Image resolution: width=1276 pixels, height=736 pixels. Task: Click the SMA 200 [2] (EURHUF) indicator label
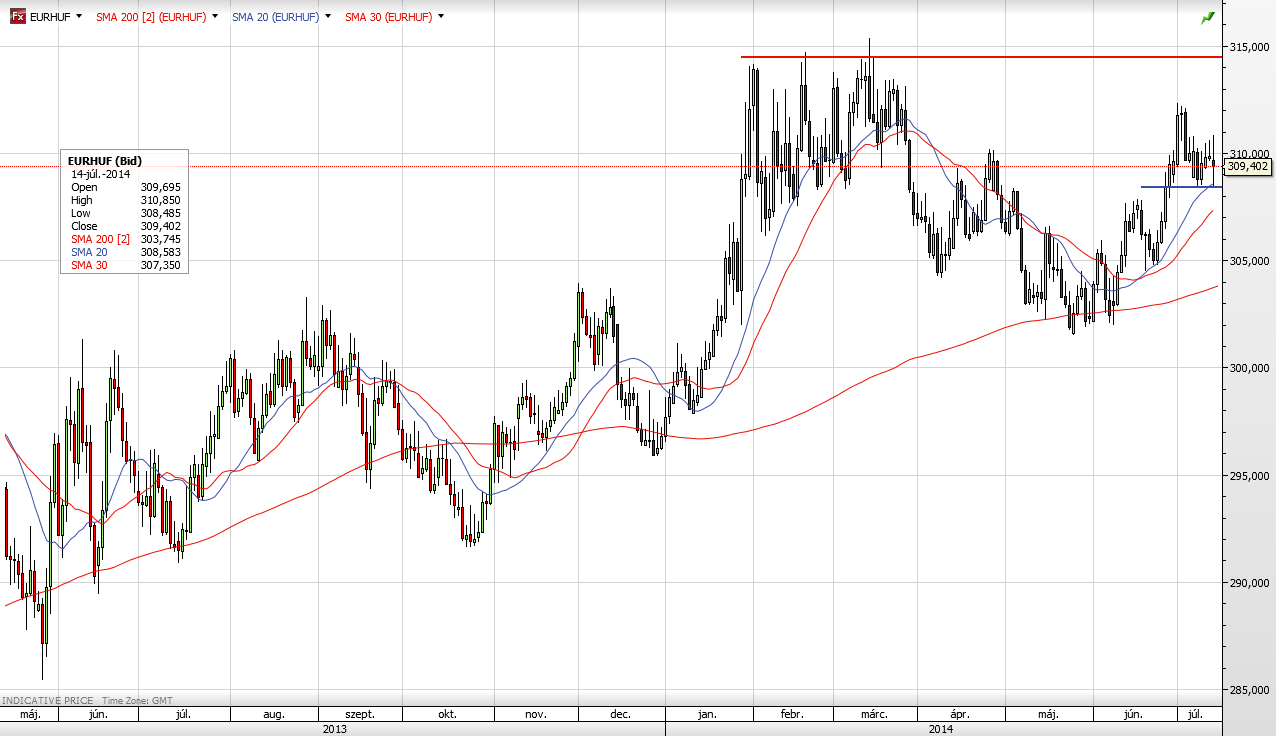pos(151,17)
